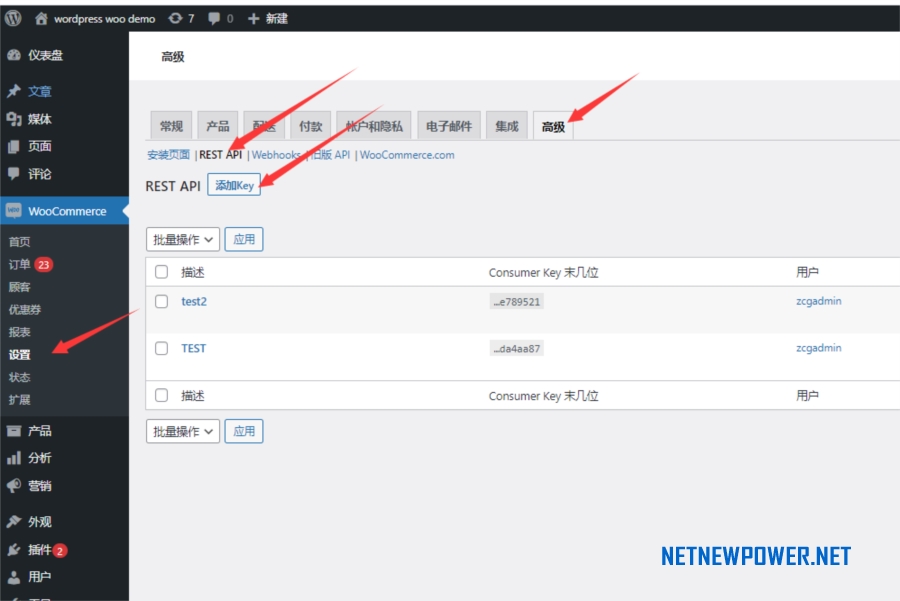Open 状态 in the WooCommerce submenu

20,377
